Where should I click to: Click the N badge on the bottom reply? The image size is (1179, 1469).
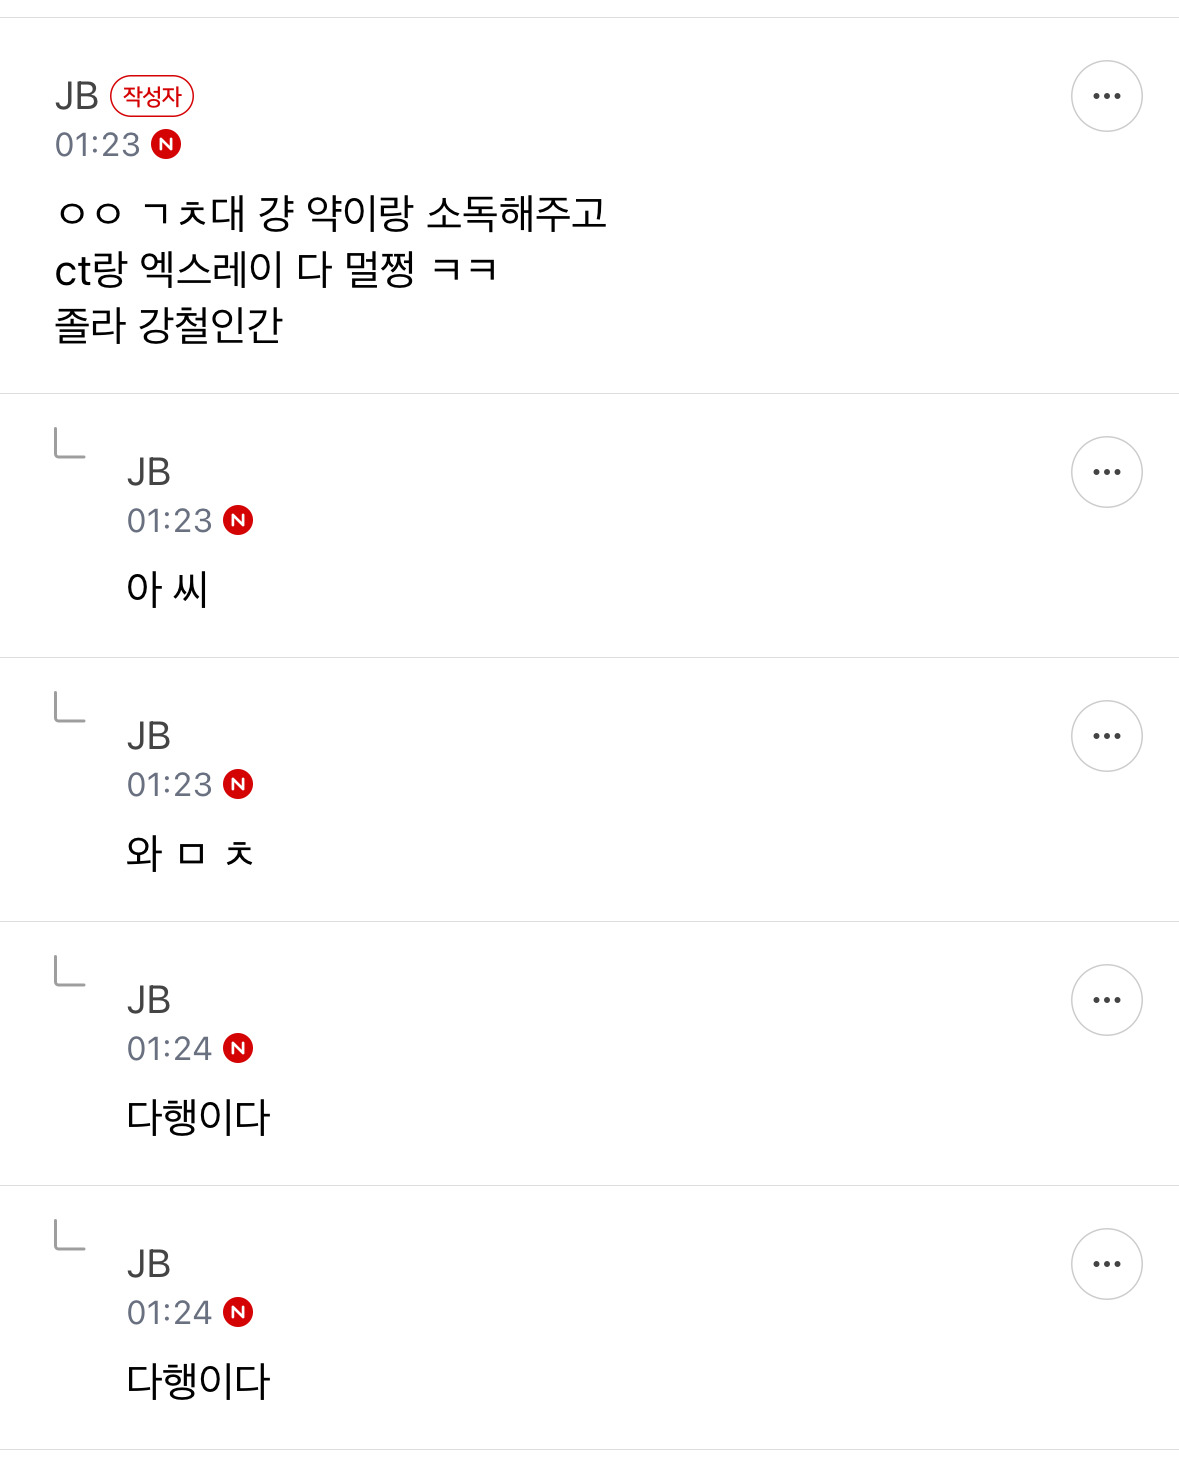tap(238, 1313)
